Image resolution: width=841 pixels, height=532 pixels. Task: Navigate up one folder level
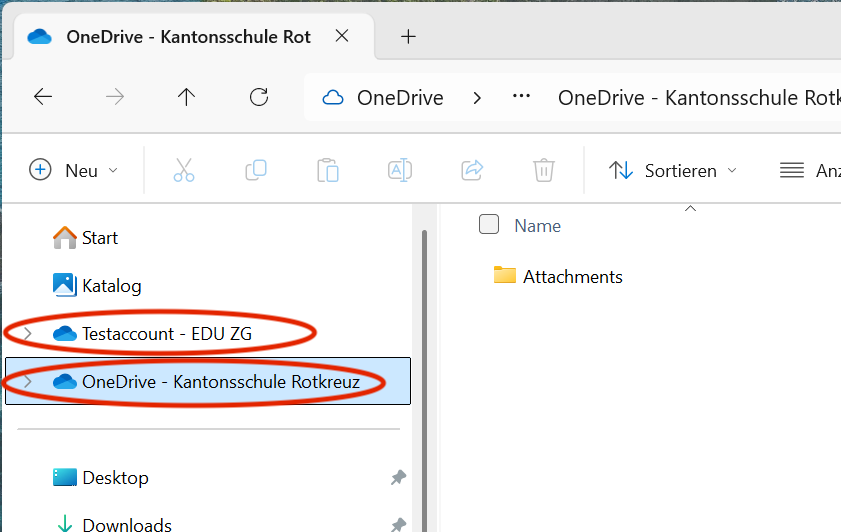coord(186,97)
